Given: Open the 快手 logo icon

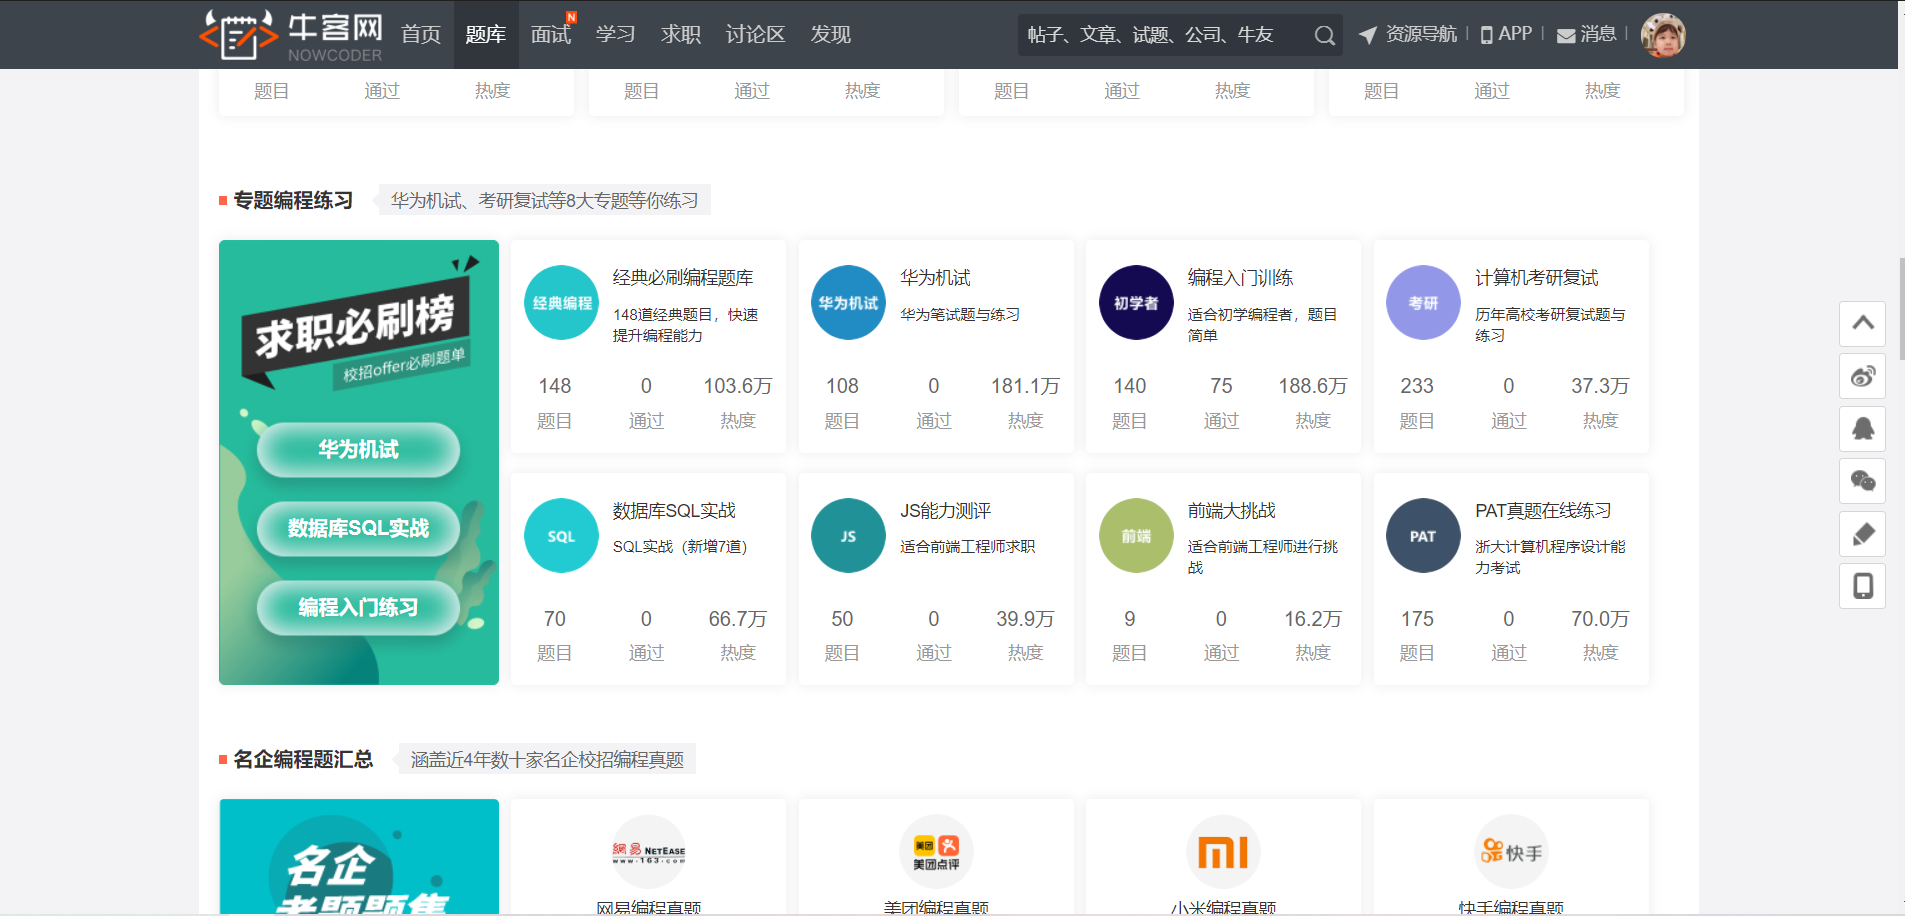Looking at the screenshot, I should click(x=1511, y=852).
